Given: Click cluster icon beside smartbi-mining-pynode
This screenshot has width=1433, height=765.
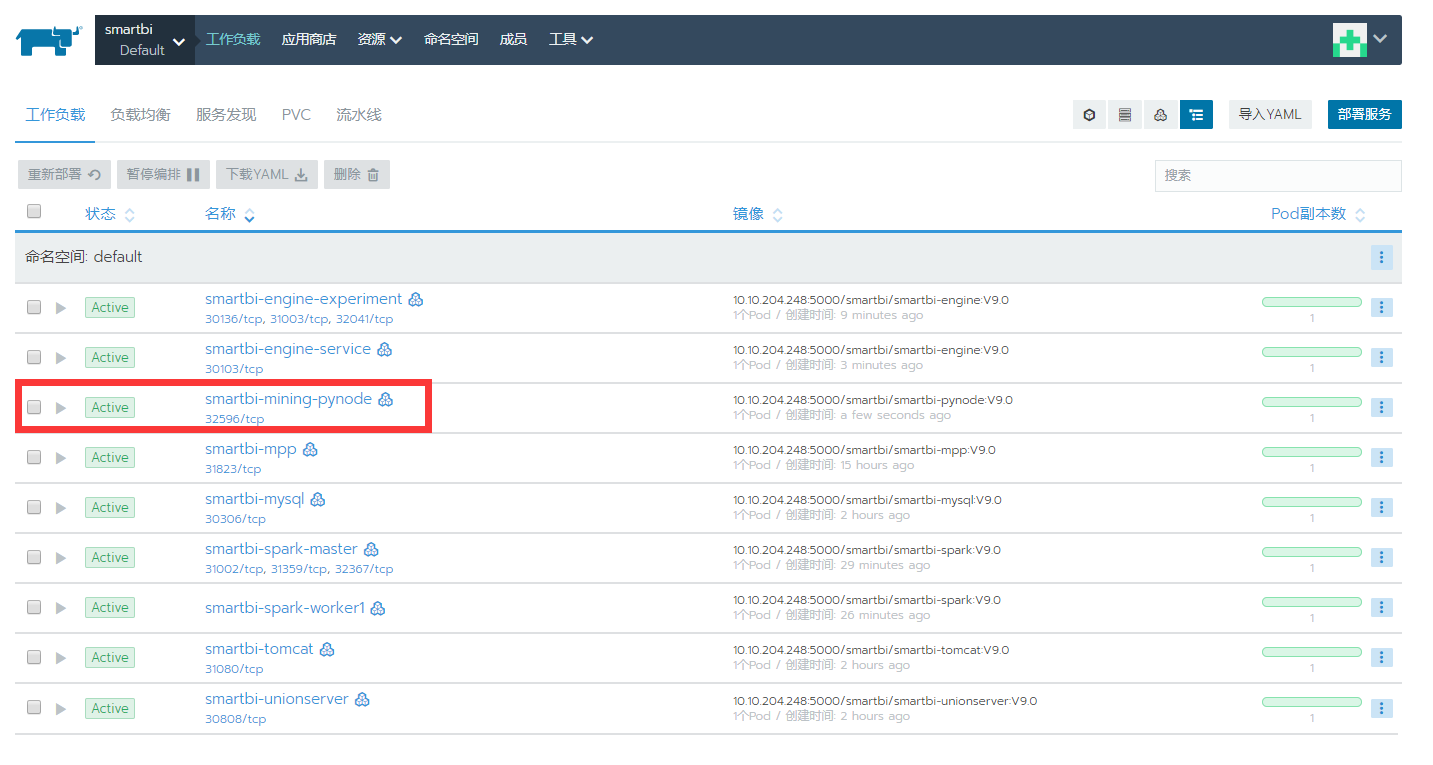Looking at the screenshot, I should click(x=385, y=399).
